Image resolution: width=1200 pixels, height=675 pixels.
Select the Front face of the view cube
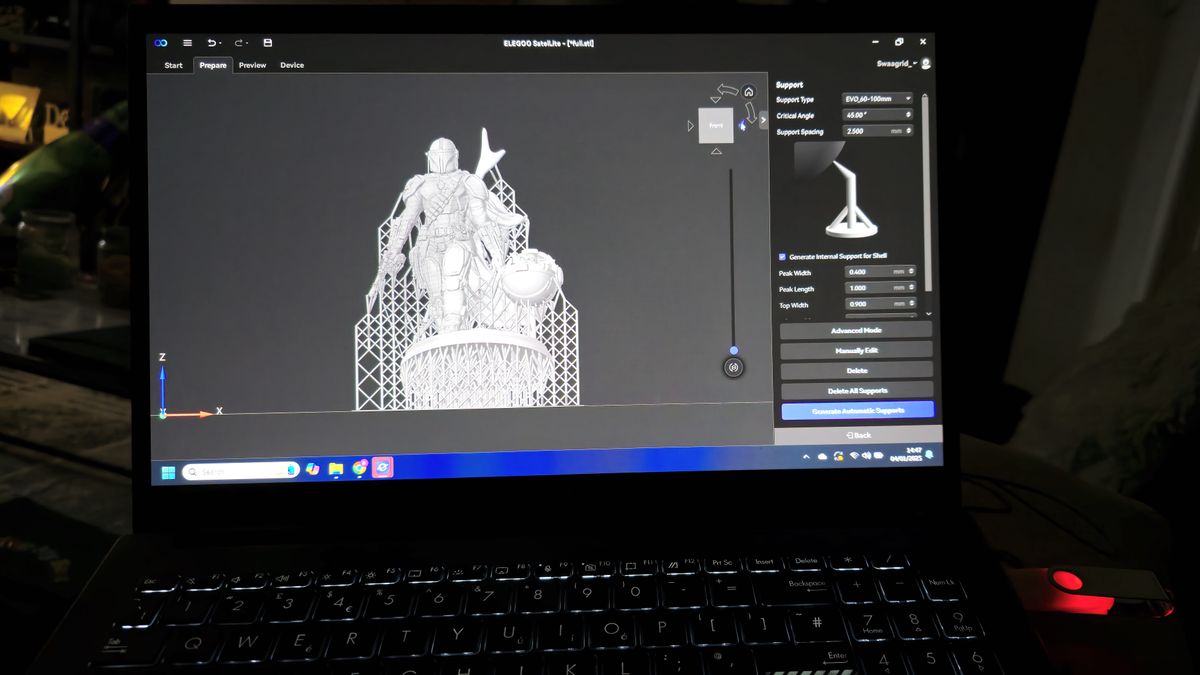pyautogui.click(x=716, y=125)
